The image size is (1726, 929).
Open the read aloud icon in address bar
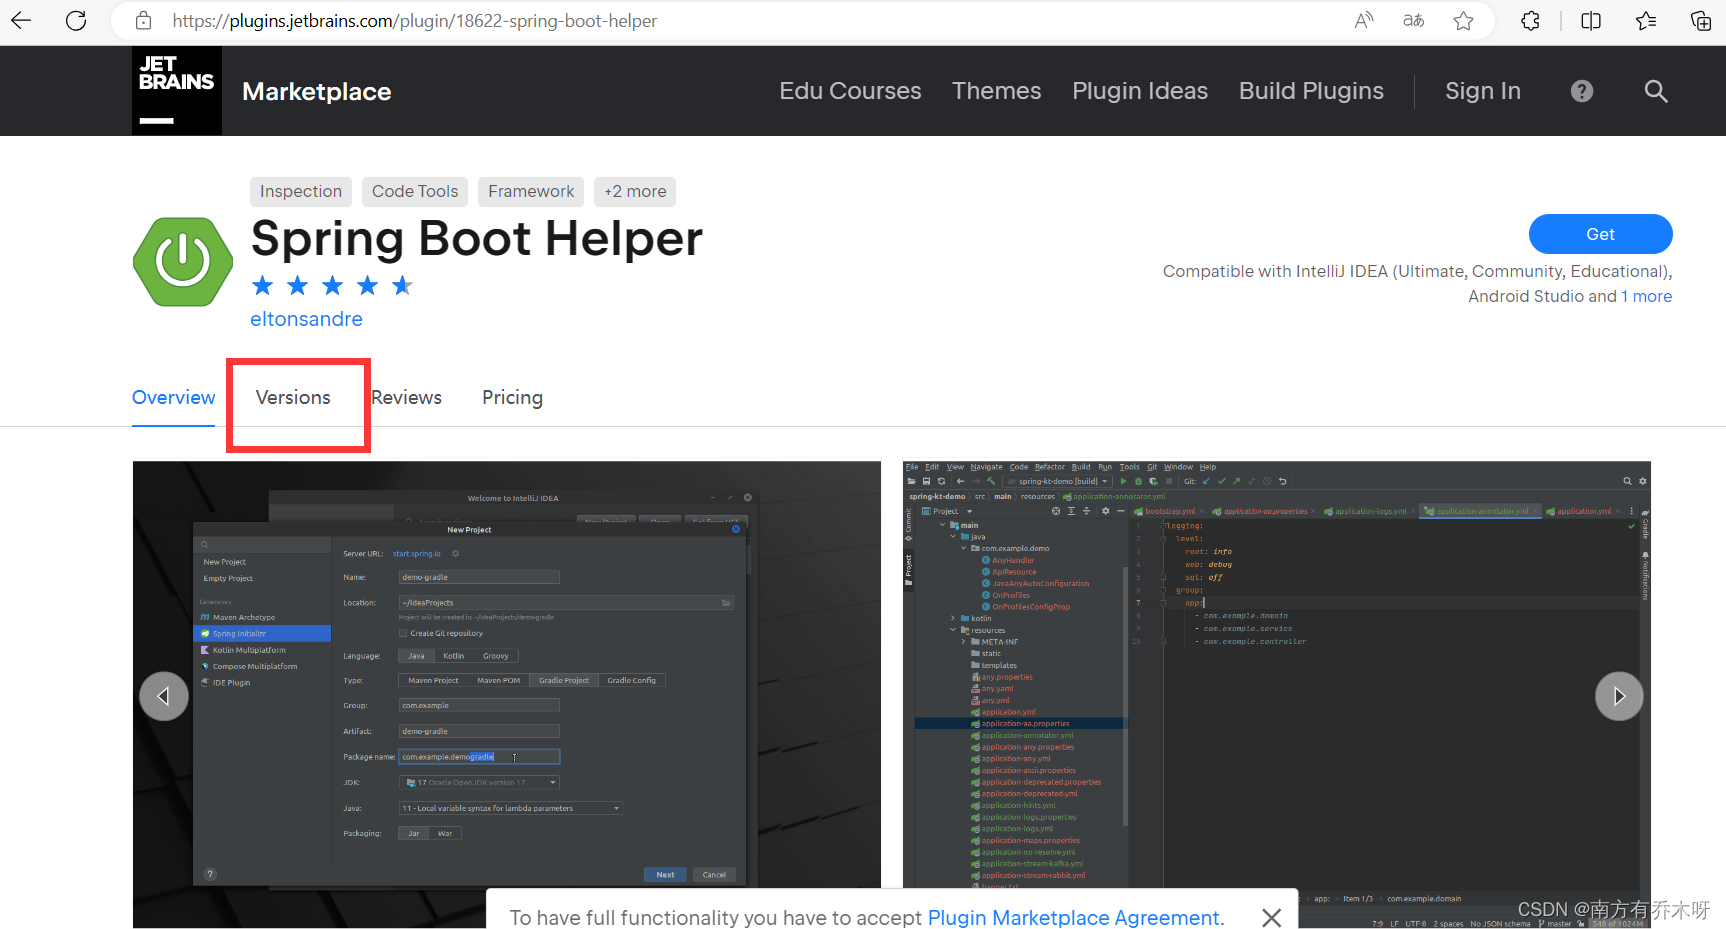(x=1364, y=20)
